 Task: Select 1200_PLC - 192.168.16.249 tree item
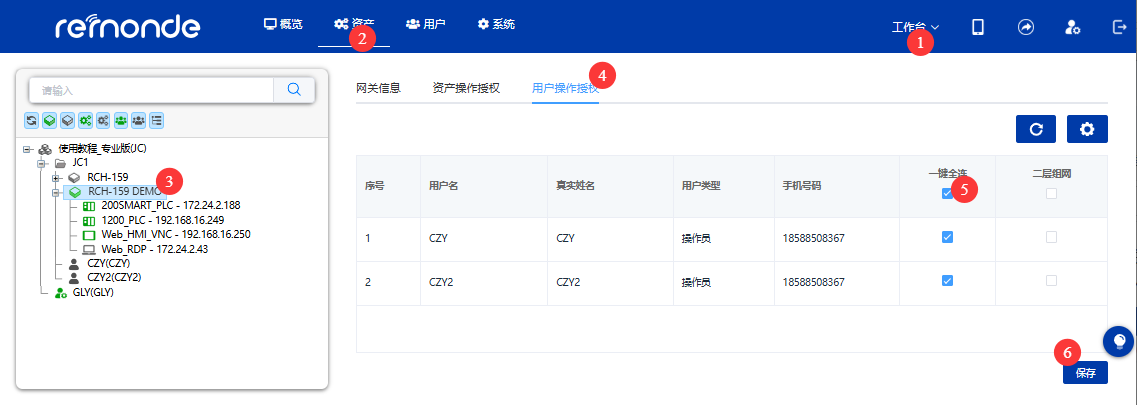click(x=163, y=221)
